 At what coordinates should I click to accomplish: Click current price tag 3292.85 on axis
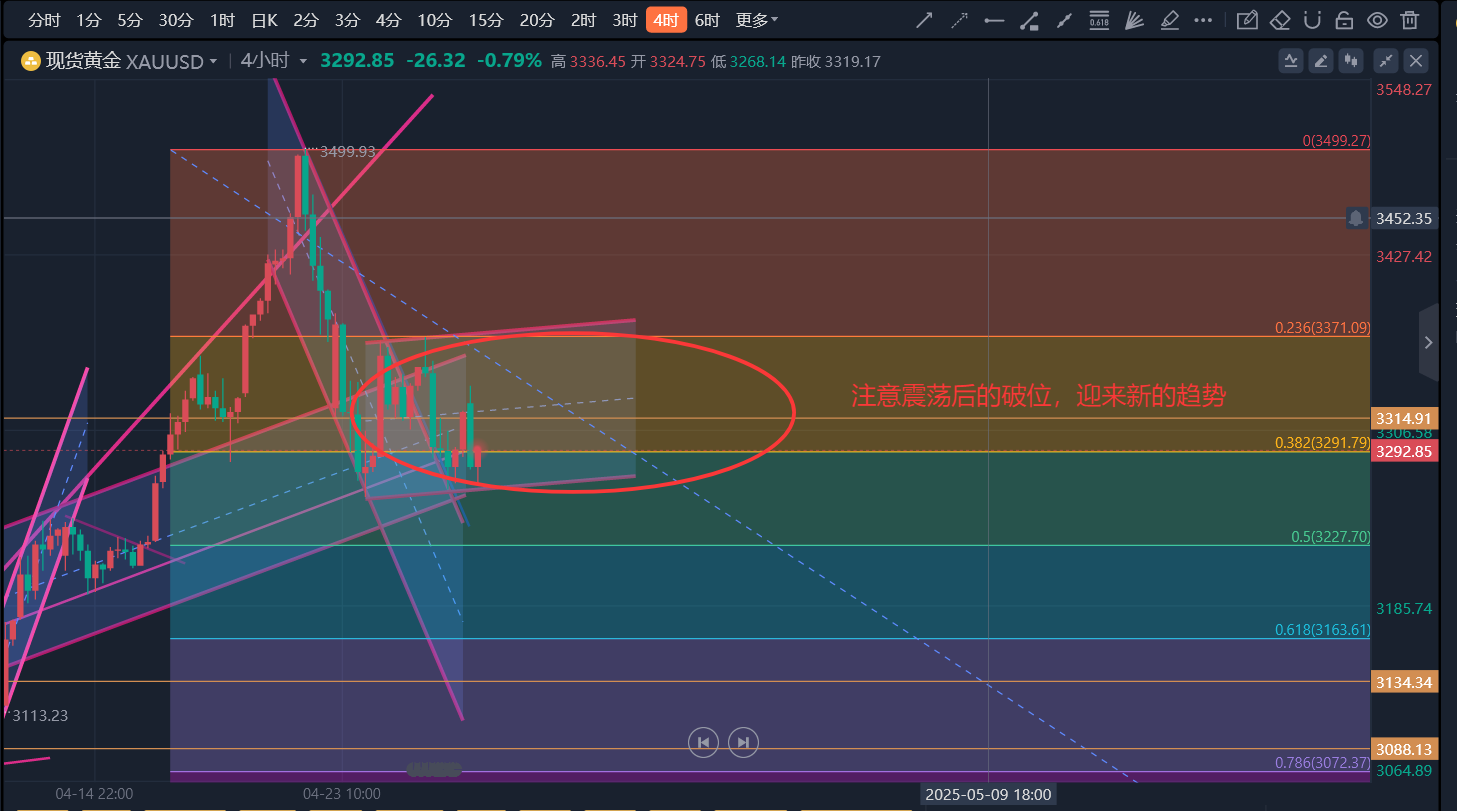[x=1404, y=451]
